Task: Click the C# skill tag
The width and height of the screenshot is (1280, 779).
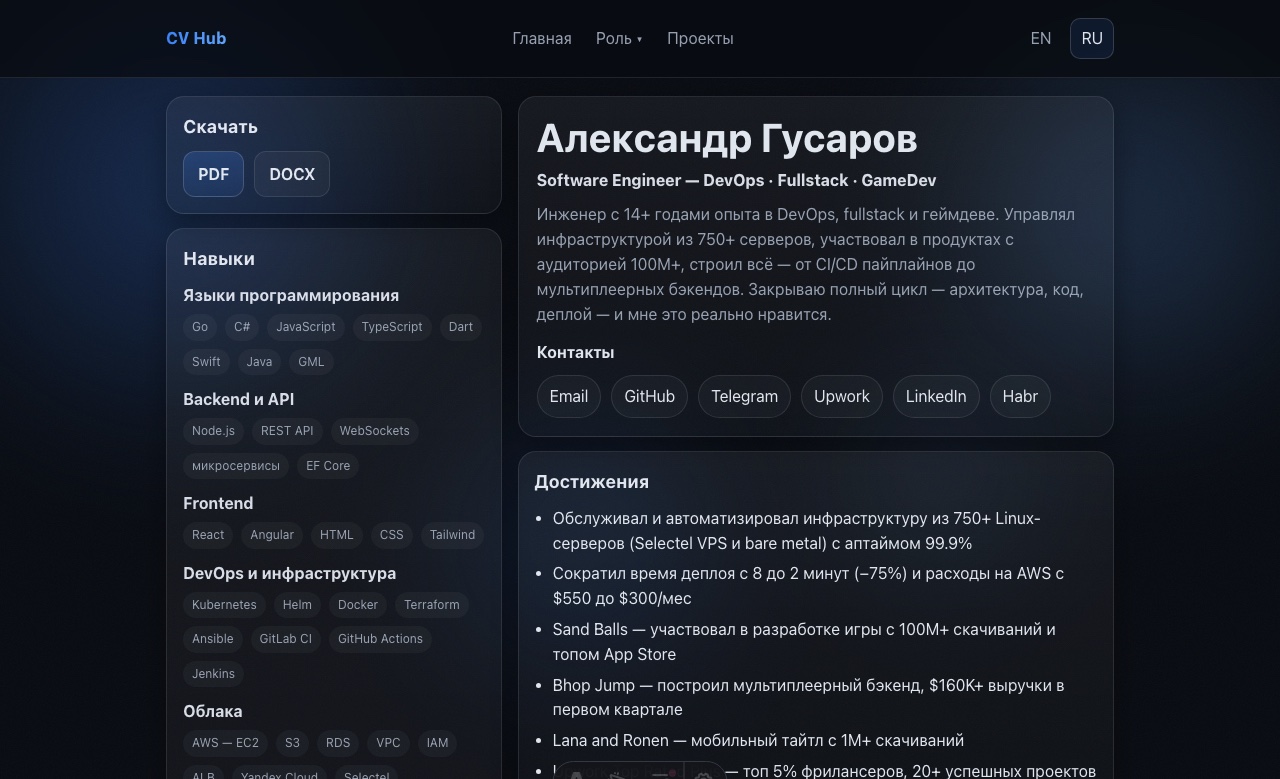Action: (x=242, y=327)
